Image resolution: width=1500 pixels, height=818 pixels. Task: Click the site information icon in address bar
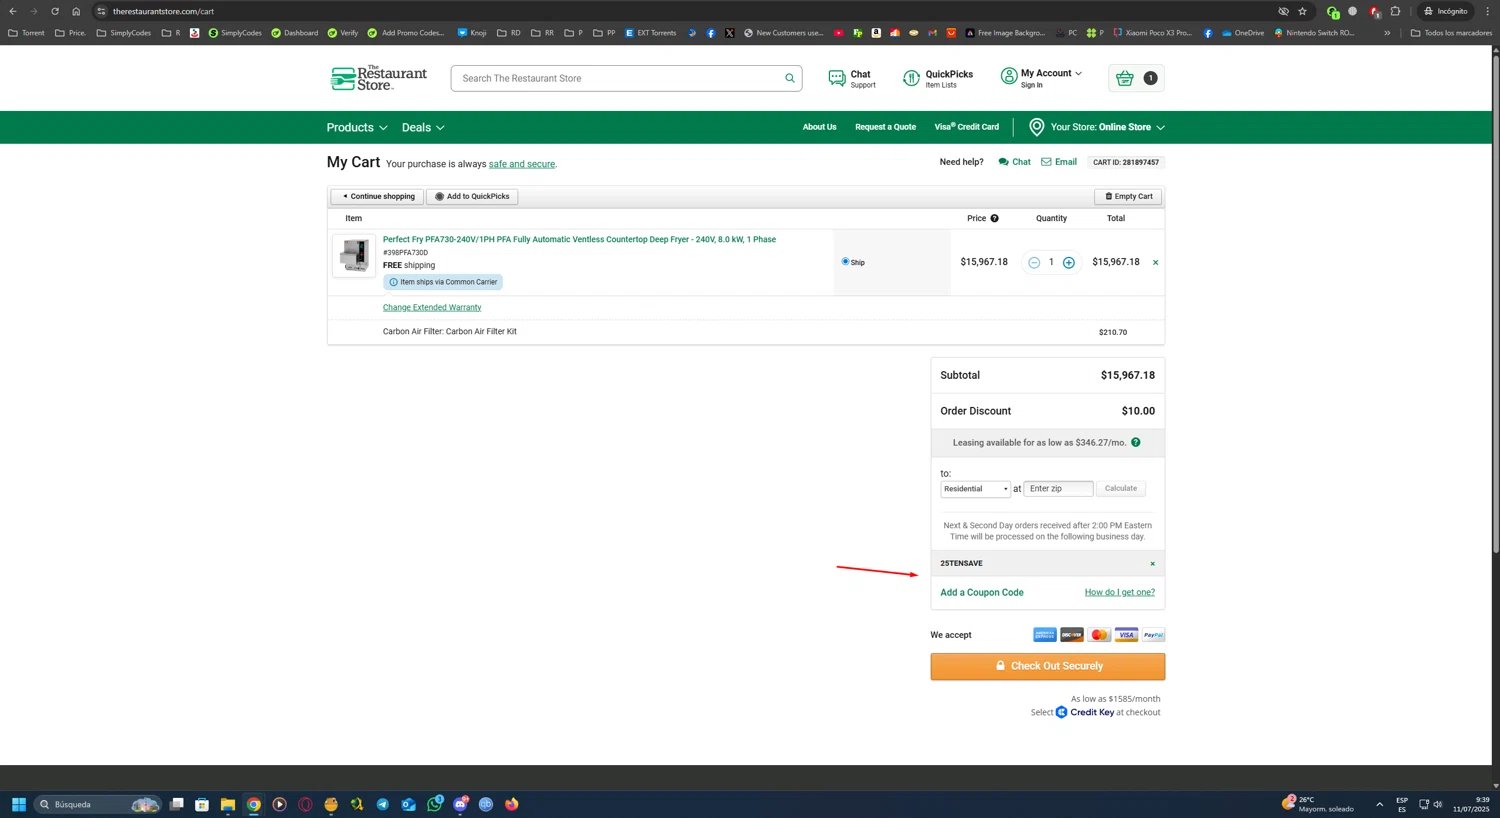[x=101, y=11]
